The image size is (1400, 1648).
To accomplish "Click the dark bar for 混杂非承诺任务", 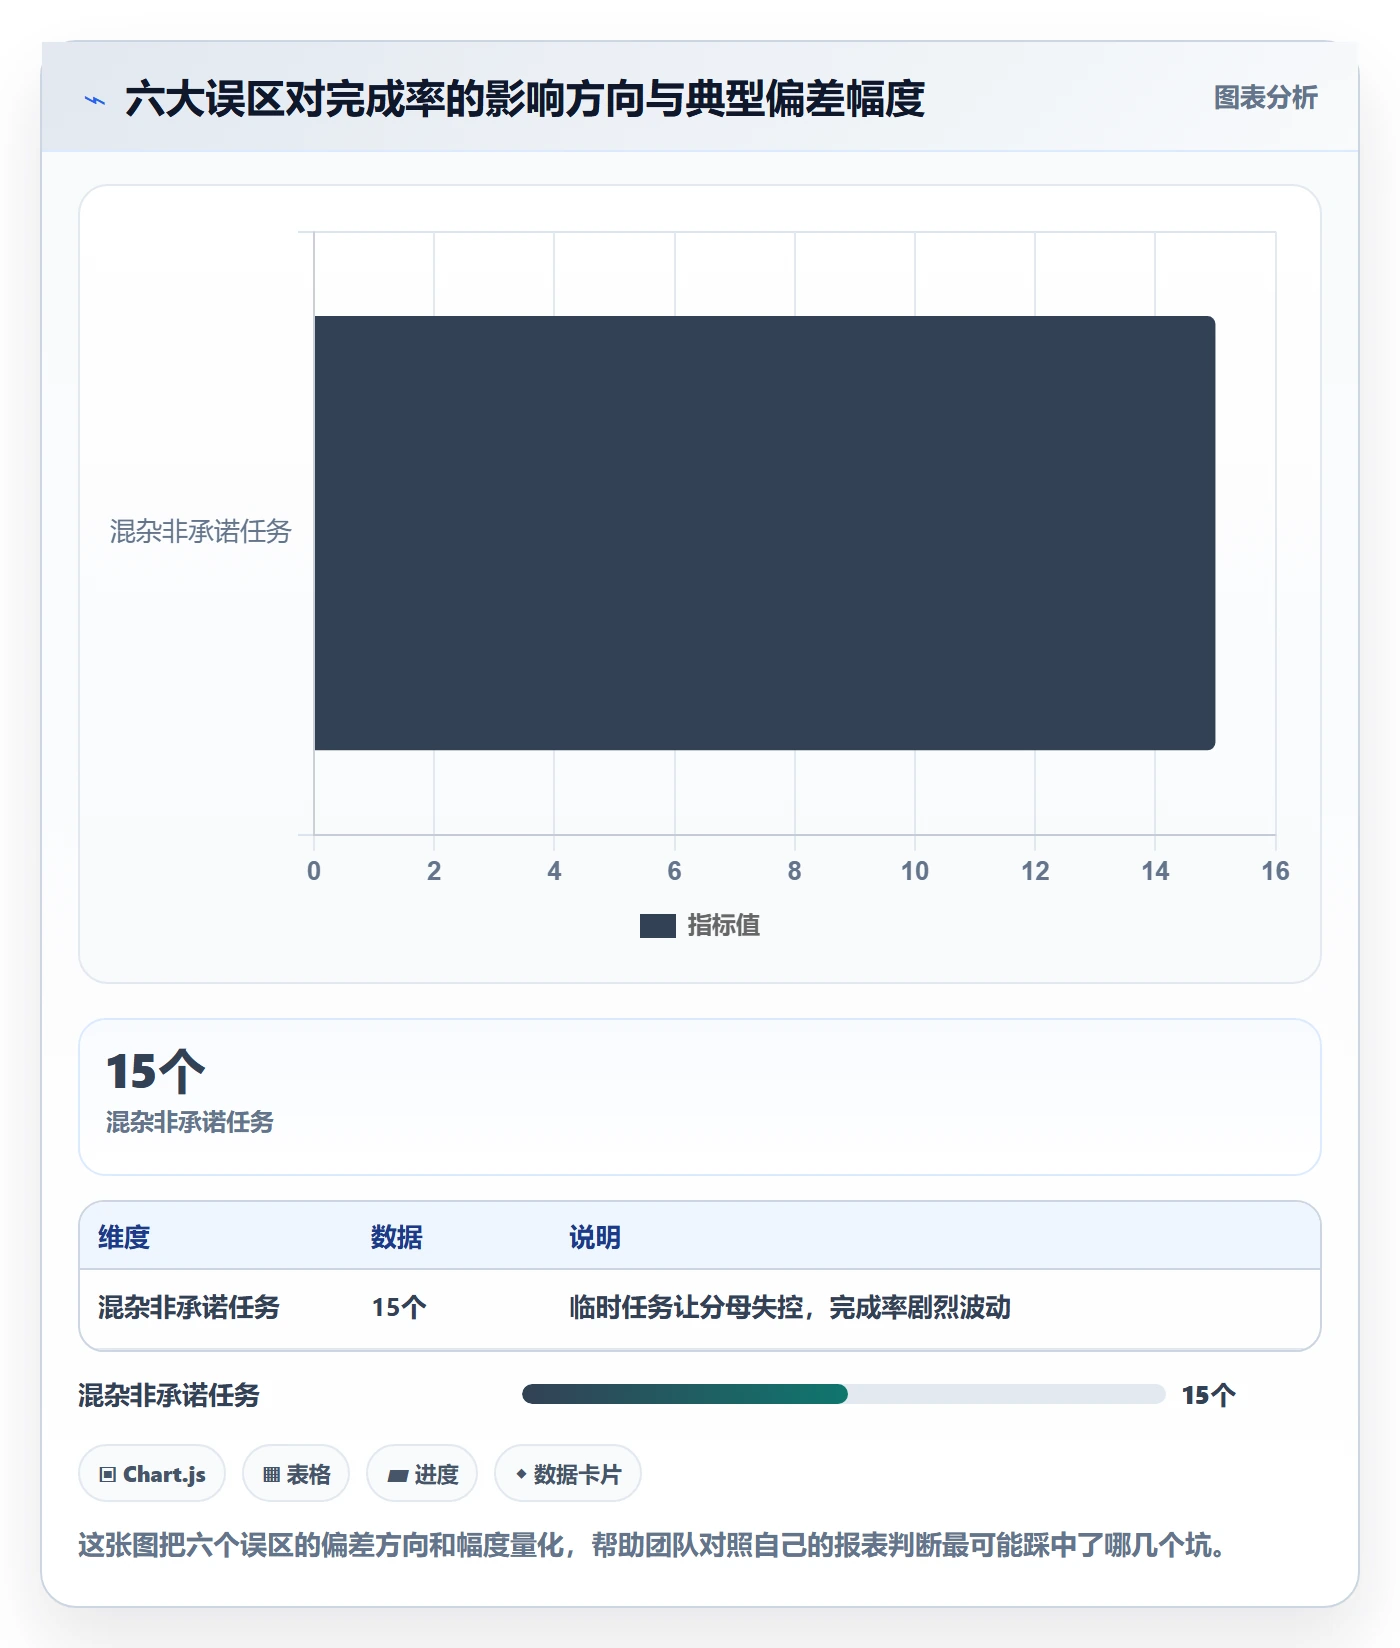I will (764, 533).
